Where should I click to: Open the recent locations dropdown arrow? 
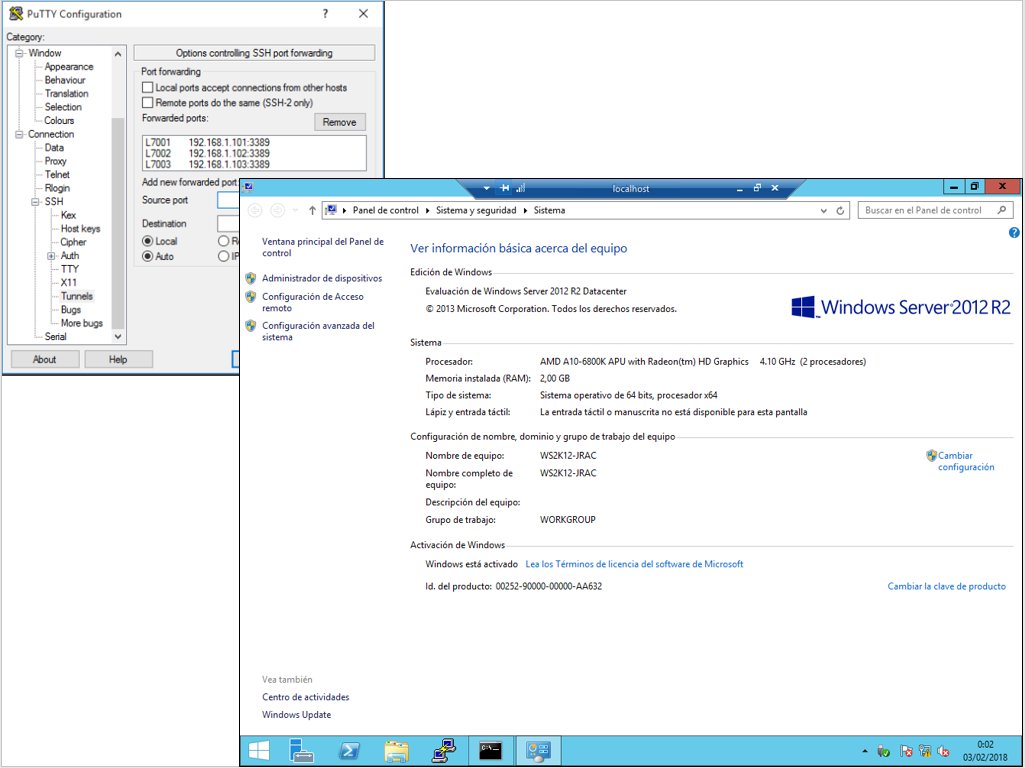pyautogui.click(x=295, y=210)
